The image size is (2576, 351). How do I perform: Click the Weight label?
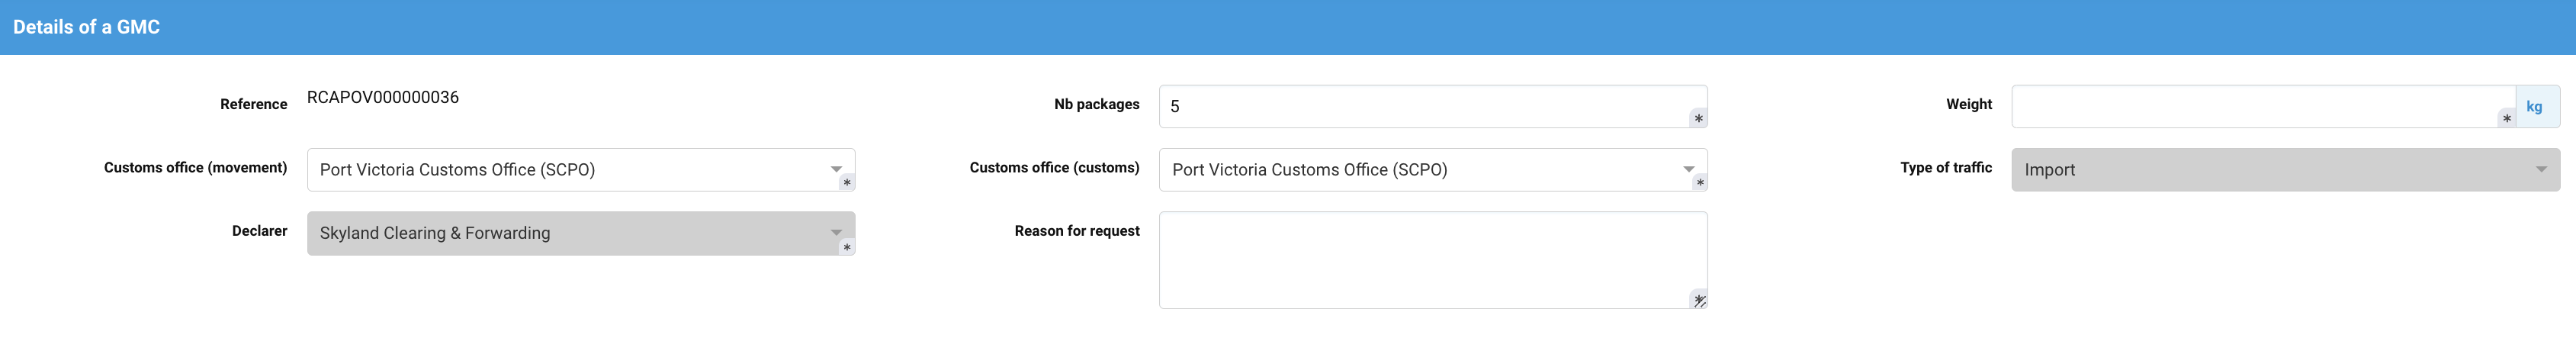tap(1968, 104)
